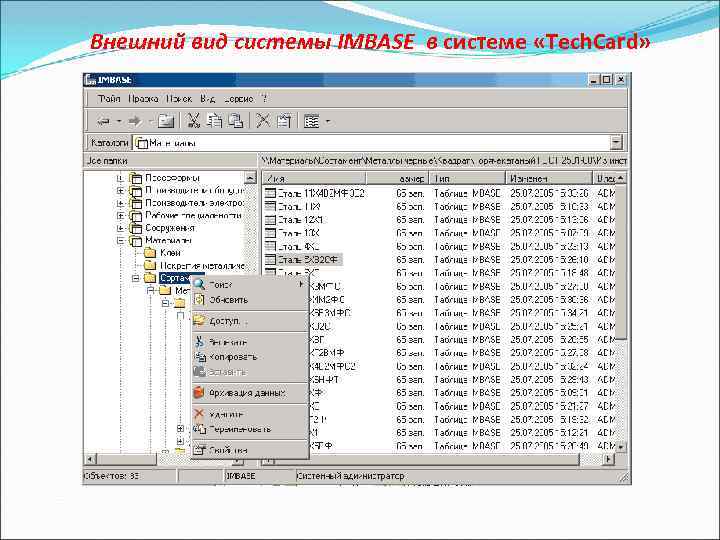Image resolution: width=720 pixels, height=540 pixels.
Task: Click the Системный администратор status text
Action: (x=351, y=476)
